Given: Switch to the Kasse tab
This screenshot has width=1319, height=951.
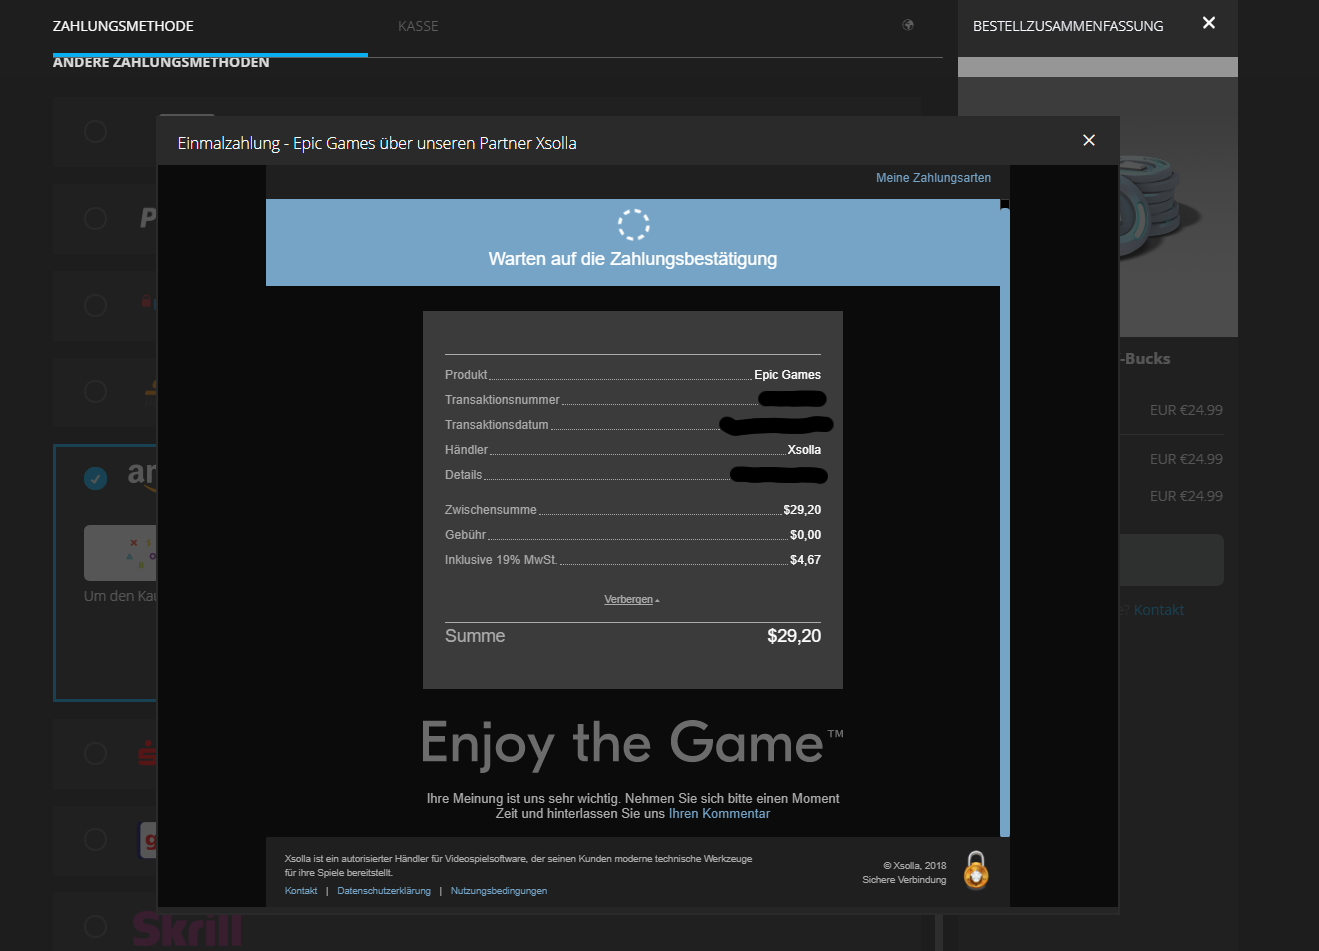Looking at the screenshot, I should click(418, 26).
